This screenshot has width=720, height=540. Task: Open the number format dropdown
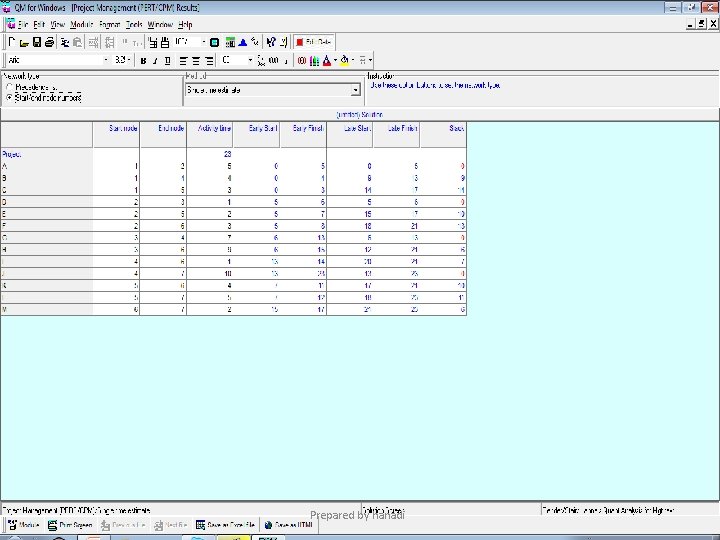(250, 60)
